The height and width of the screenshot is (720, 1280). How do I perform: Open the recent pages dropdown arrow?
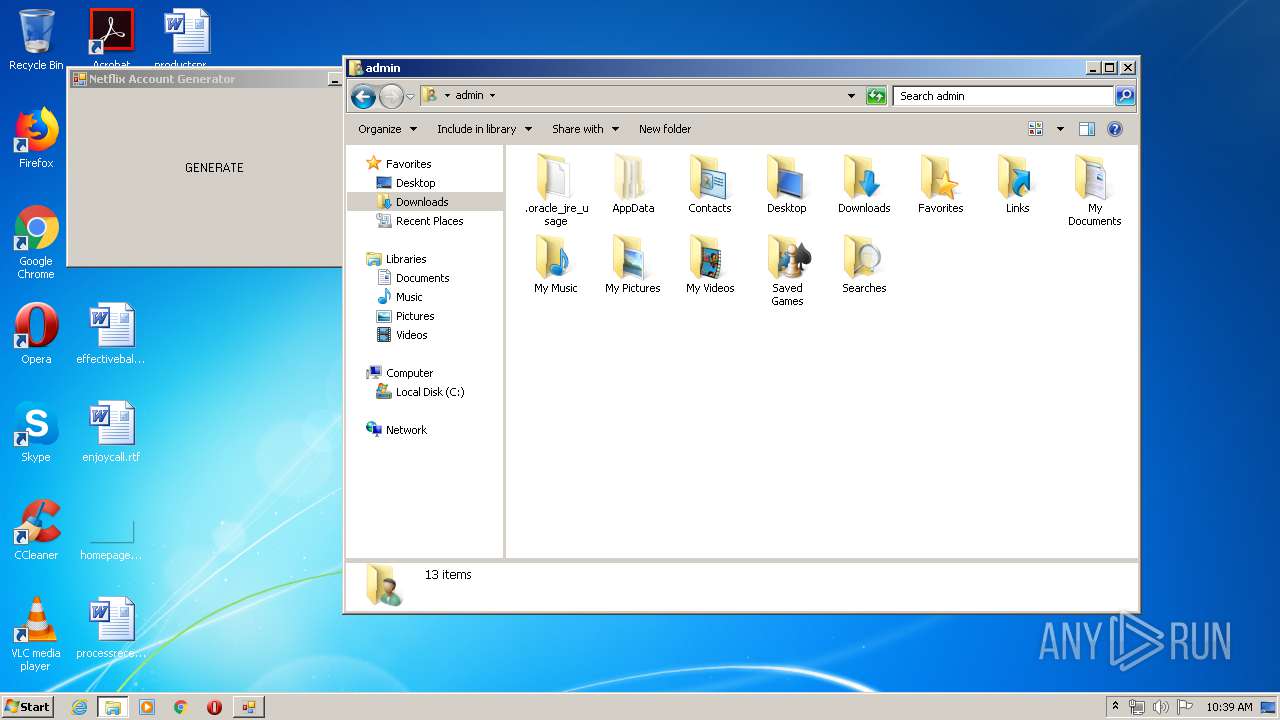tap(410, 97)
